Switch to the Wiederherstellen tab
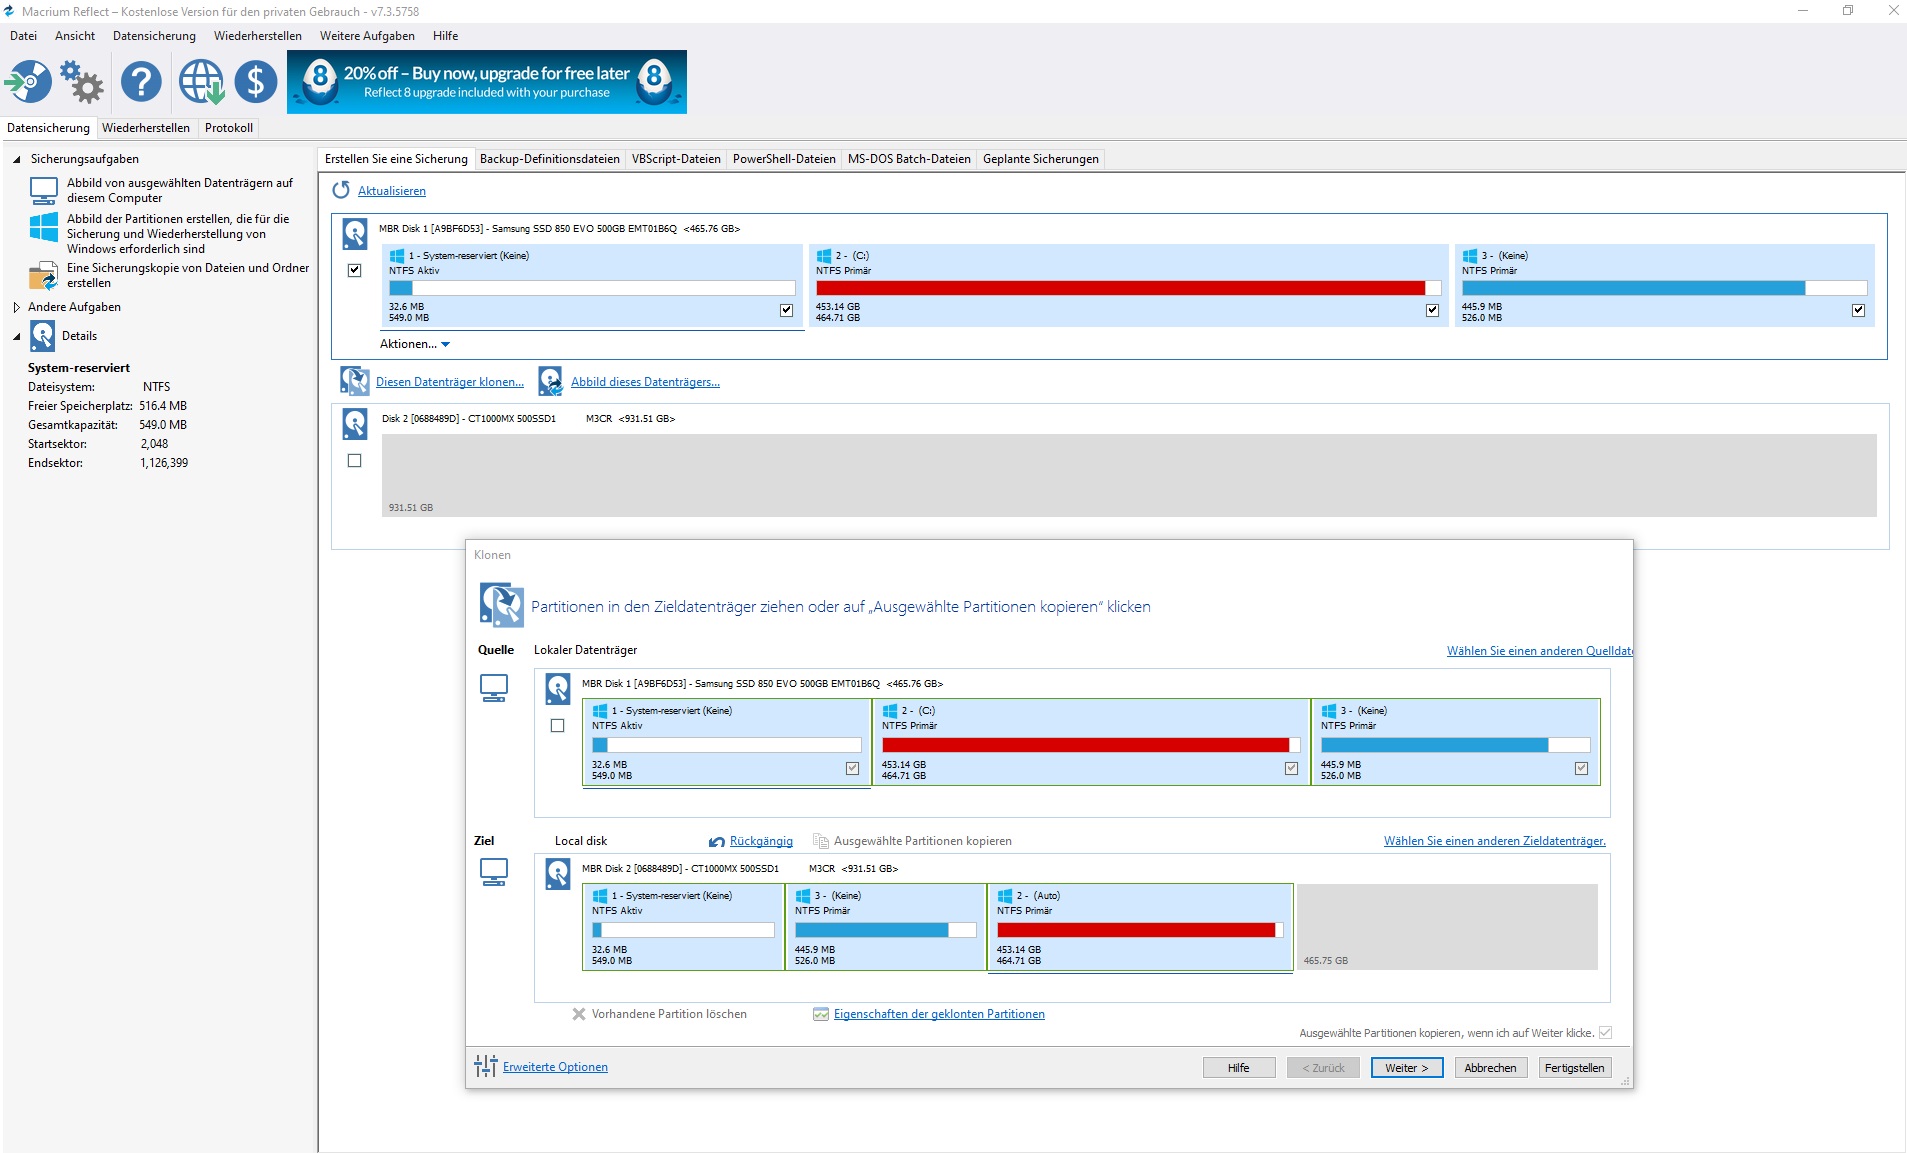 tap(146, 128)
